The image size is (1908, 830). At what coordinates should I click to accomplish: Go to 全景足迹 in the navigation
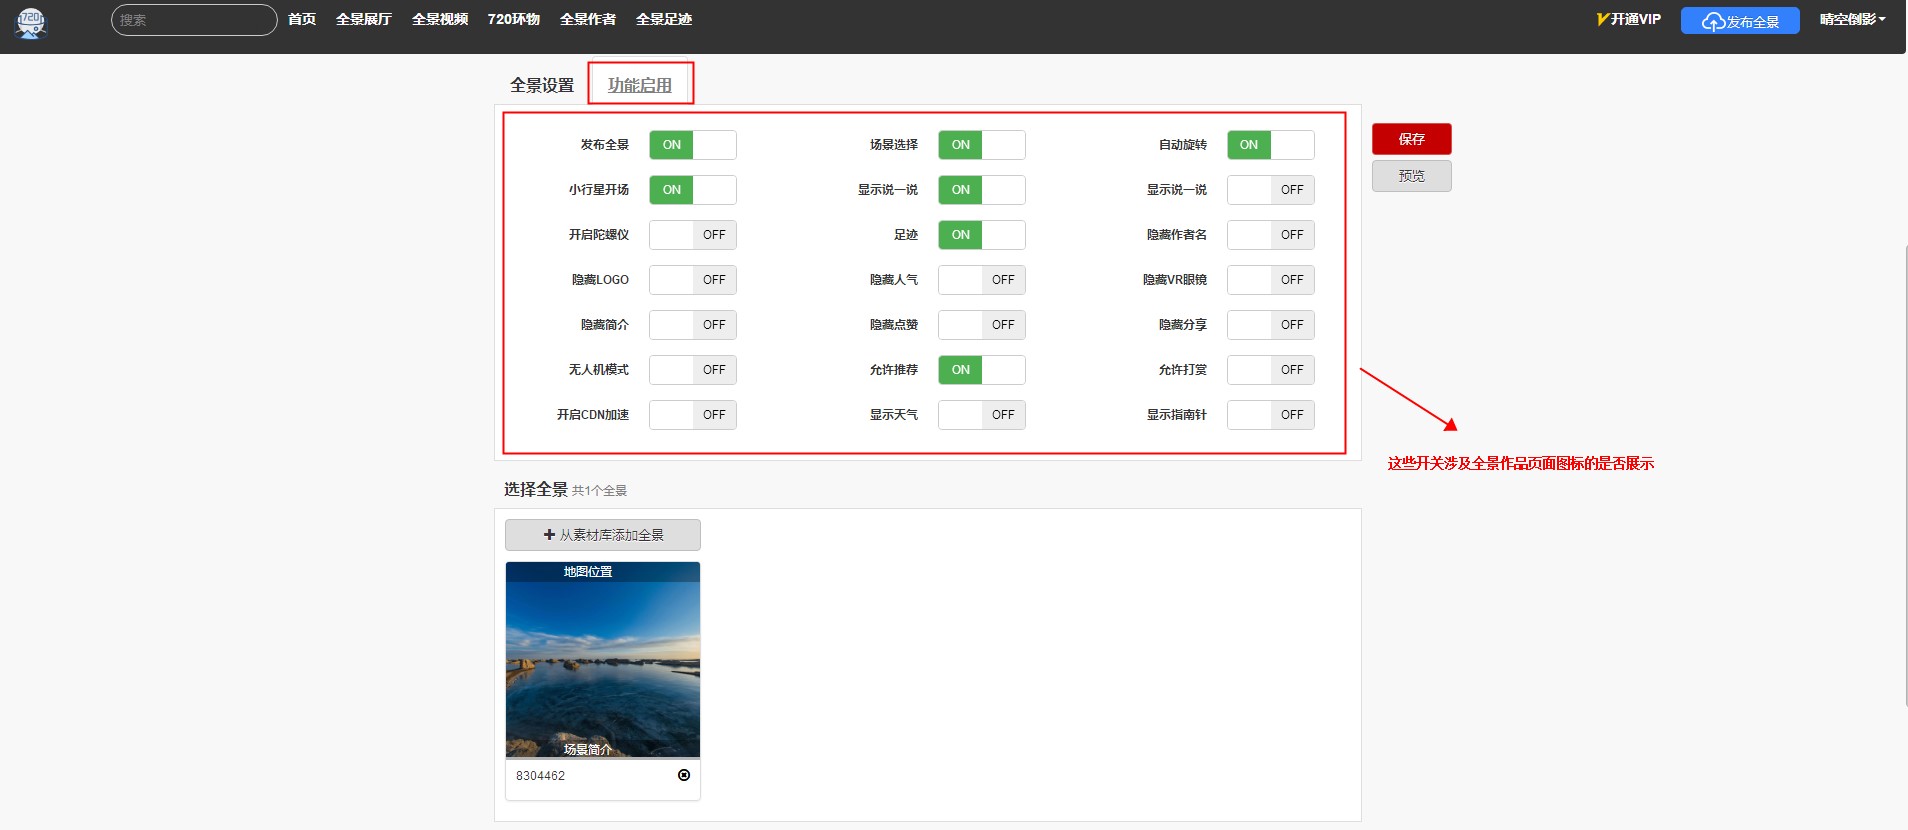664,19
